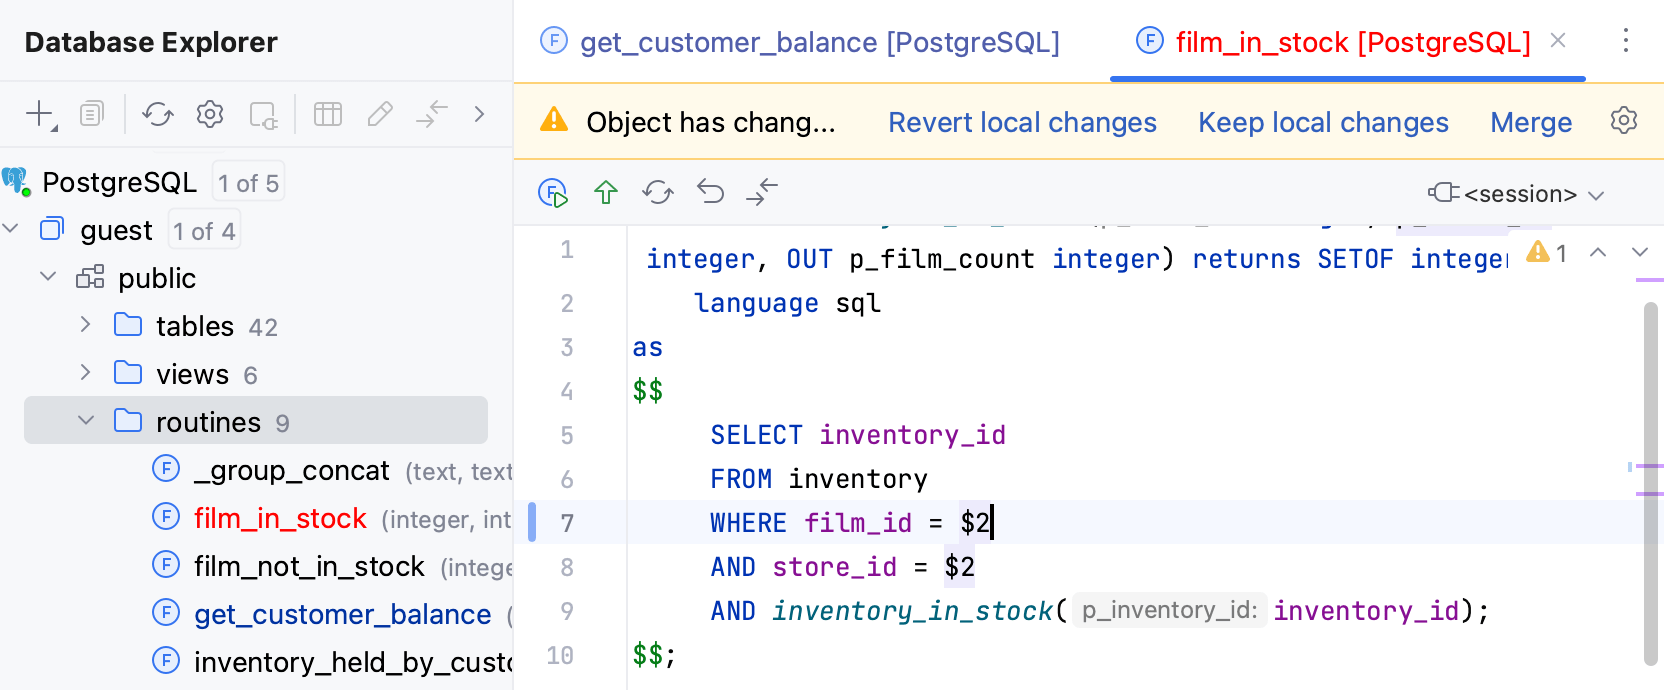Open notification settings gear icon

tap(1624, 121)
